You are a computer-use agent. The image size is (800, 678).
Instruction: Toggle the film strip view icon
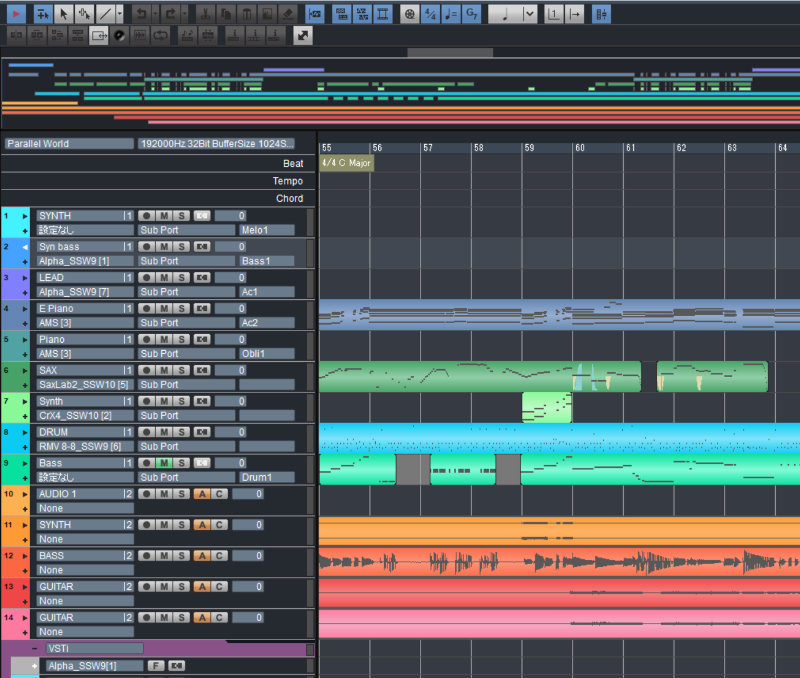pyautogui.click(x=383, y=14)
